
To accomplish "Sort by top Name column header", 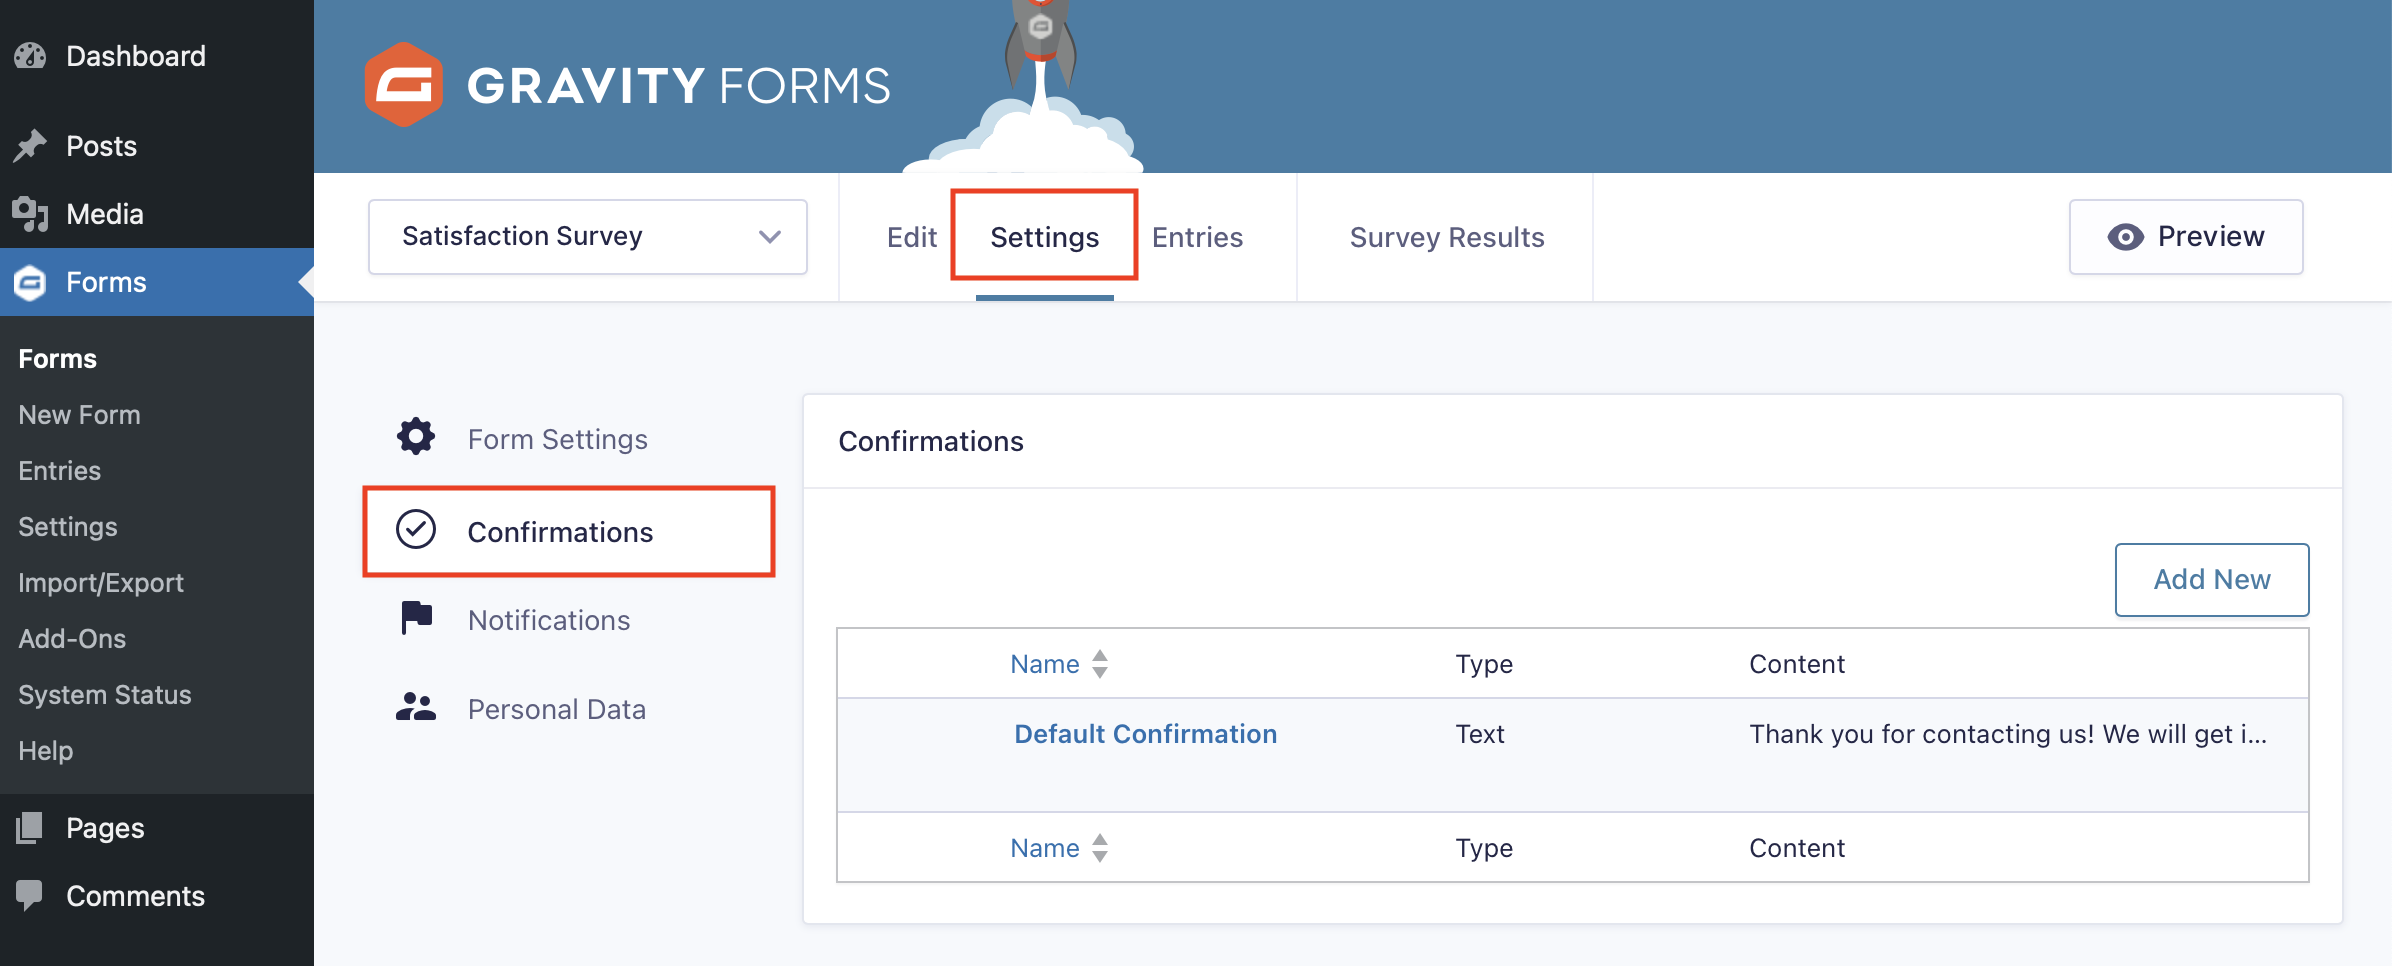I will click(1044, 664).
